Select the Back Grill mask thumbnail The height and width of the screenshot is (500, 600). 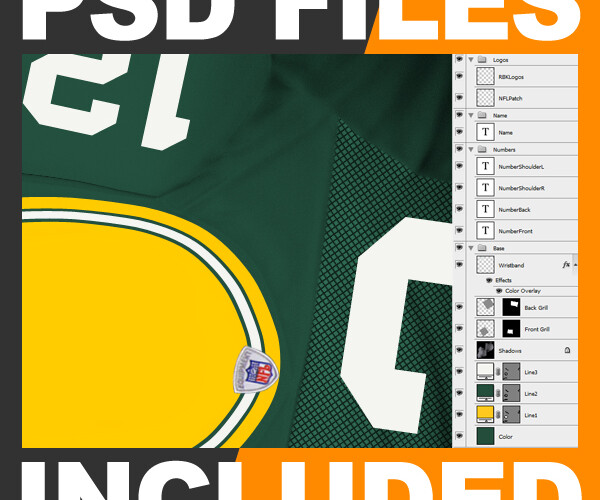511,307
